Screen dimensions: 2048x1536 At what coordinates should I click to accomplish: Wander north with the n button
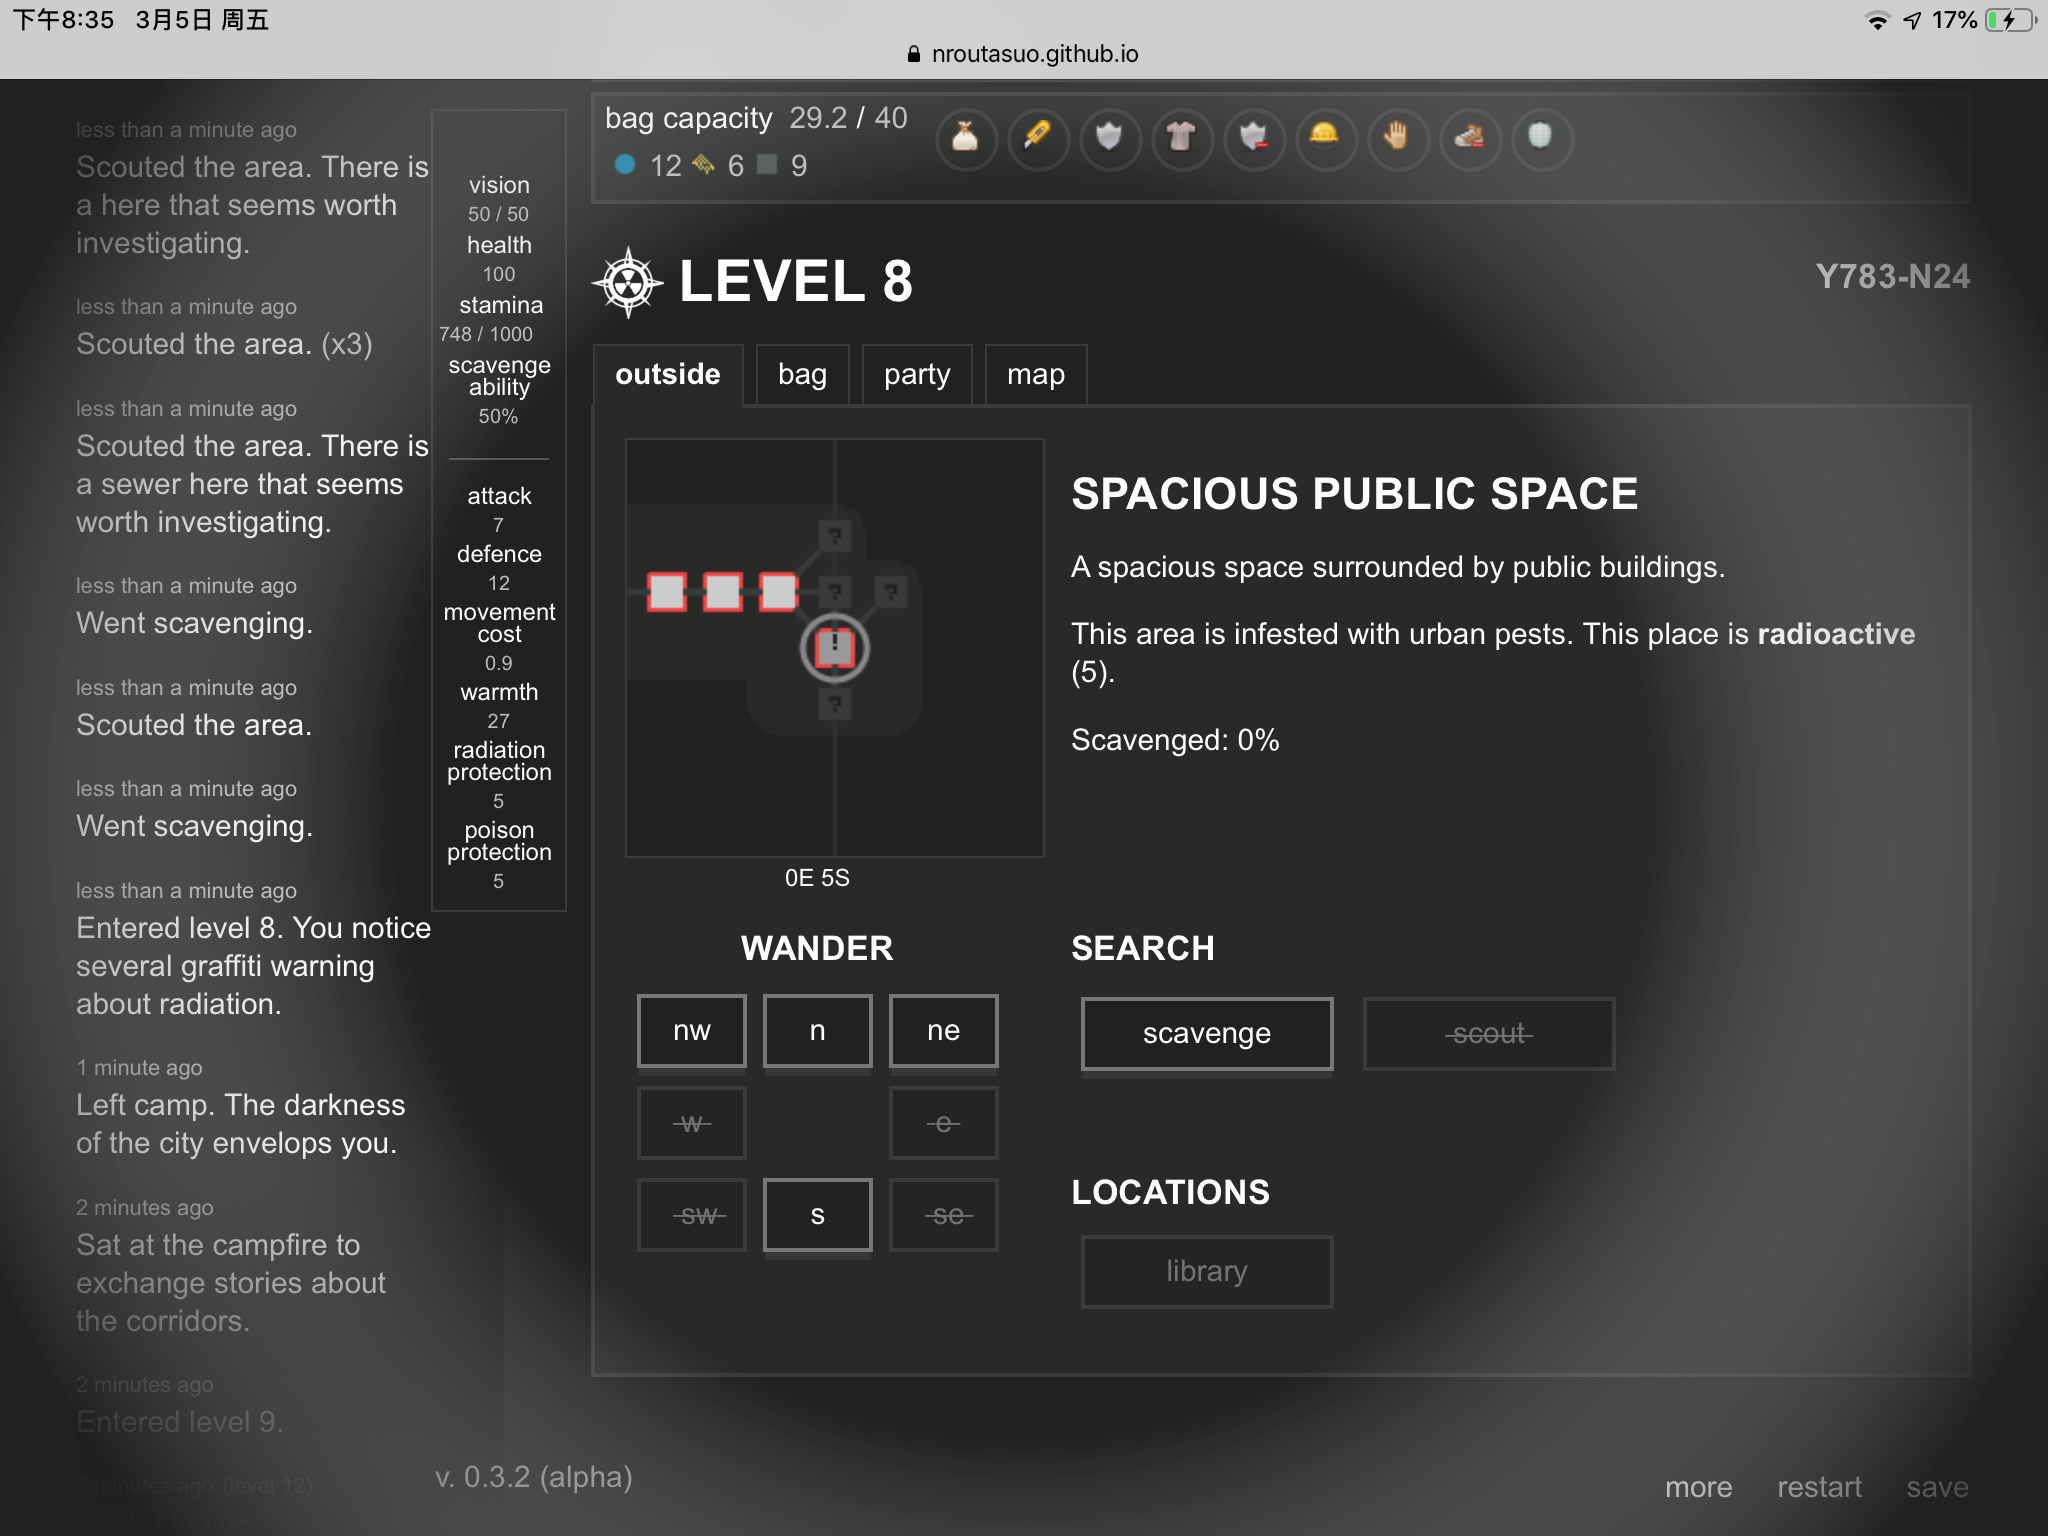click(x=818, y=1031)
